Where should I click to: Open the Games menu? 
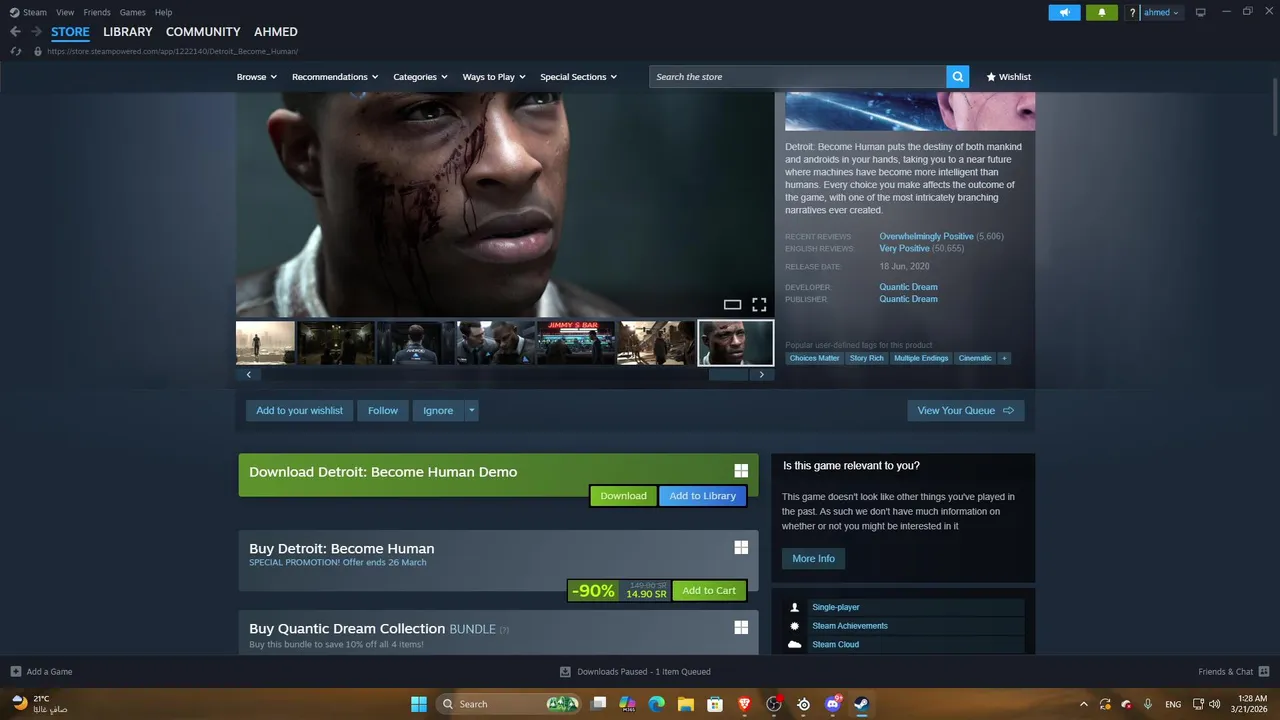coord(132,12)
